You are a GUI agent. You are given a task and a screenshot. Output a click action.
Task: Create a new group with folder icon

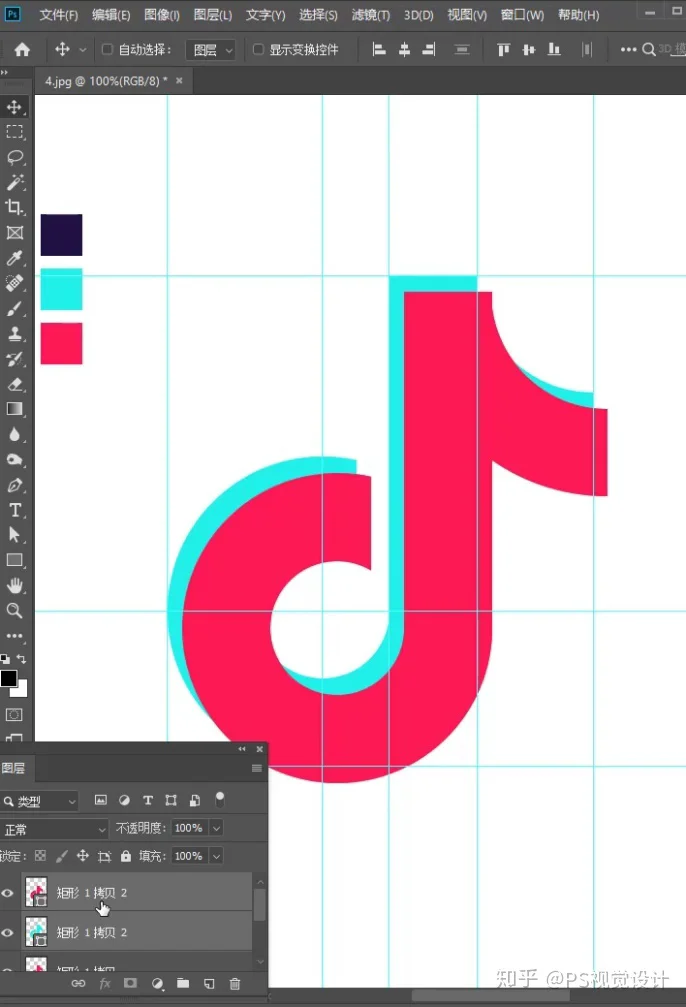[x=183, y=983]
